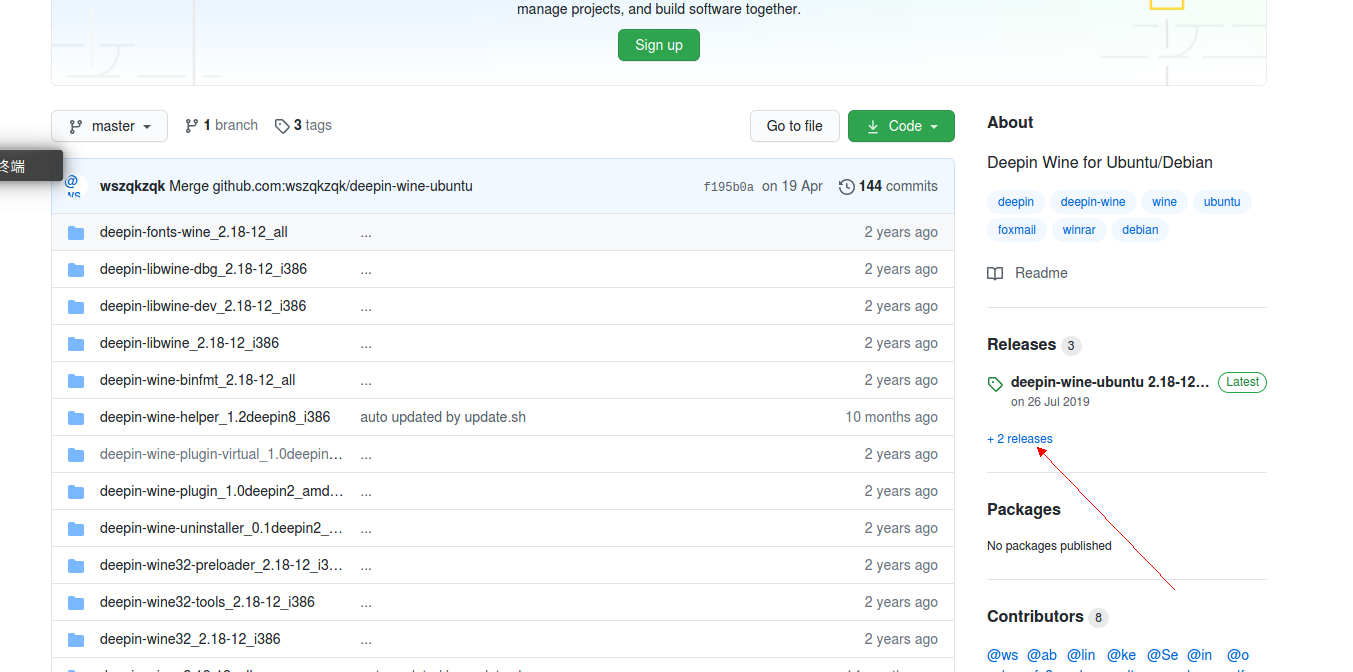1353x672 pixels.
Task: Click the release tag icon
Action: coord(995,383)
